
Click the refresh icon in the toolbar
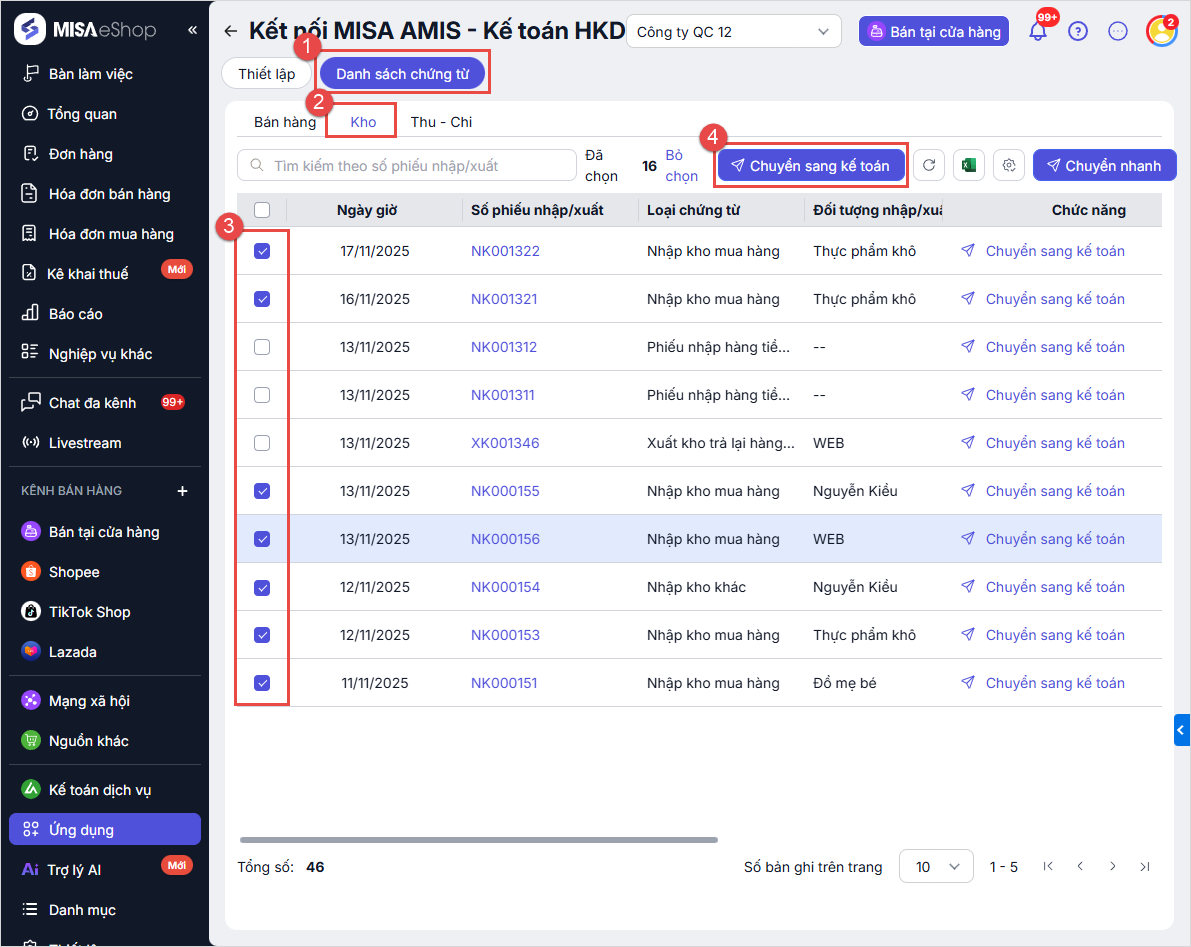[929, 166]
